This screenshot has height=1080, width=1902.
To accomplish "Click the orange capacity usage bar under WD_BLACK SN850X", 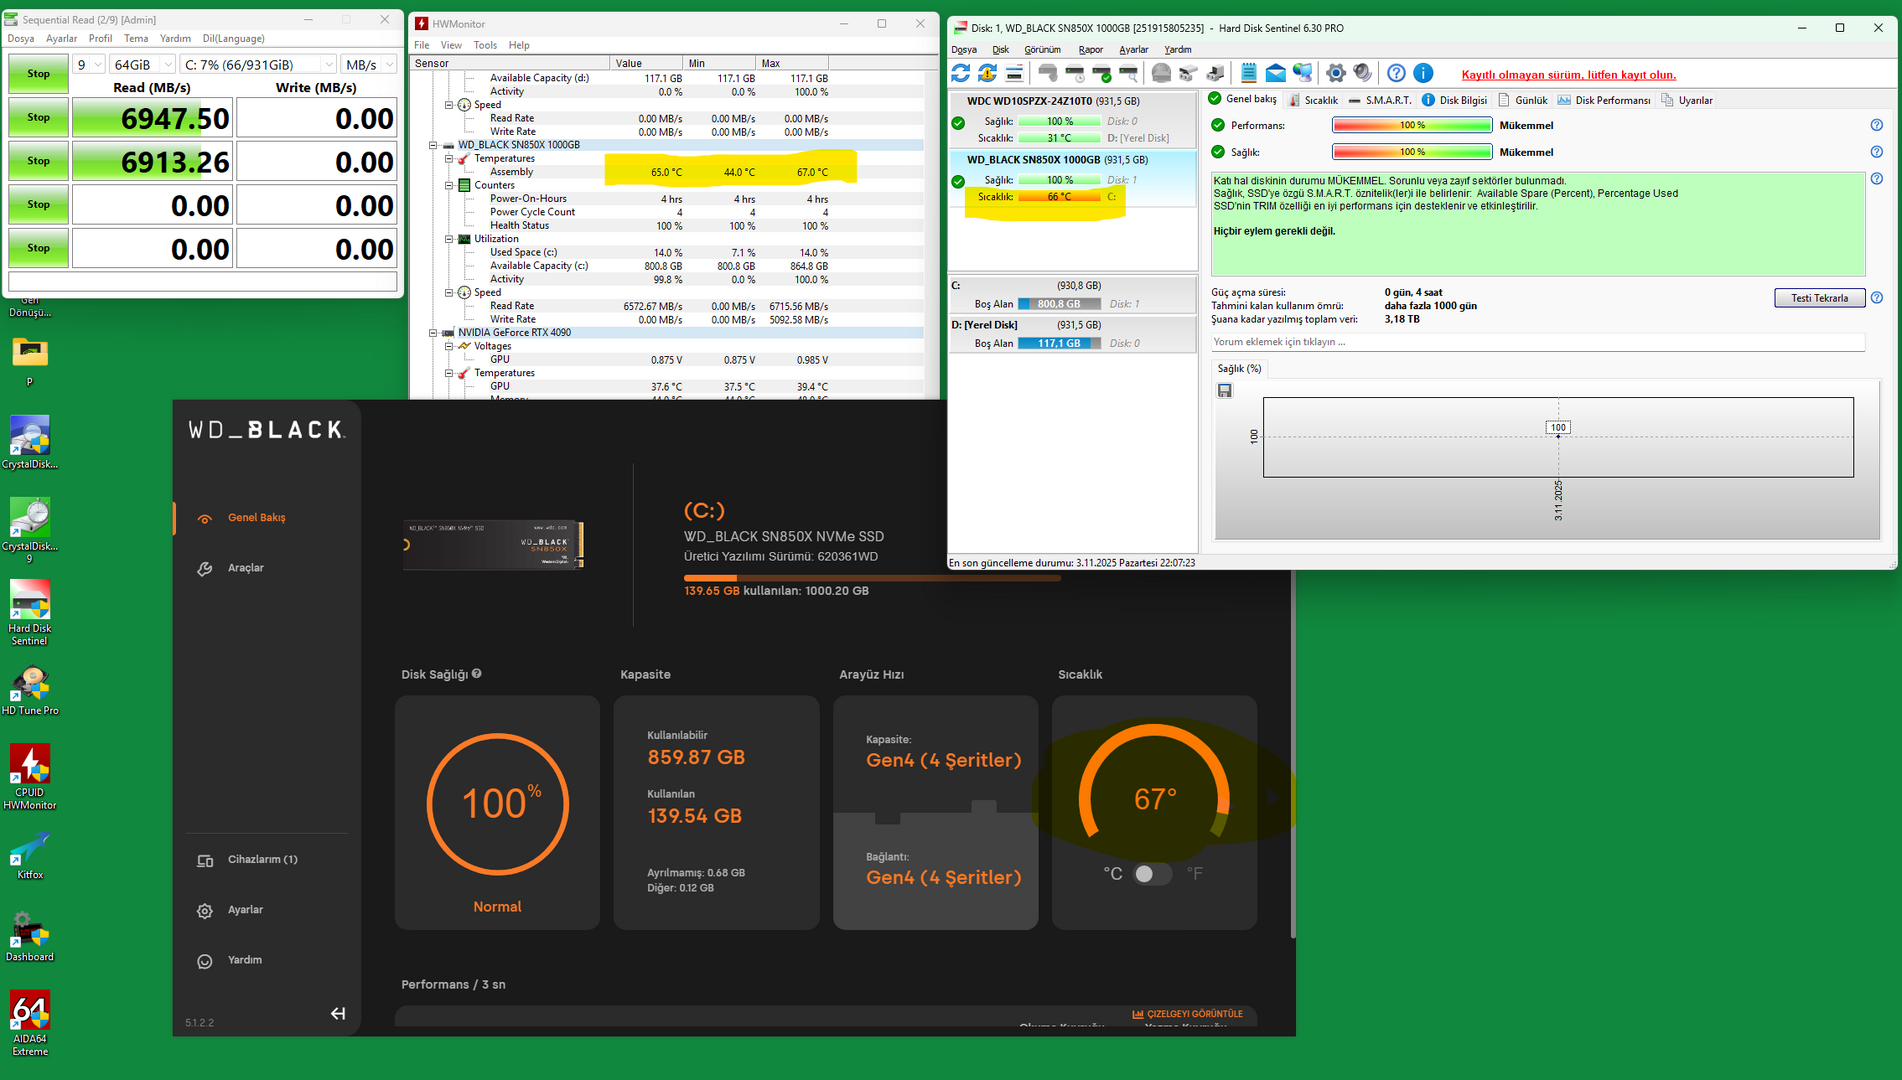I will (x=871, y=578).
